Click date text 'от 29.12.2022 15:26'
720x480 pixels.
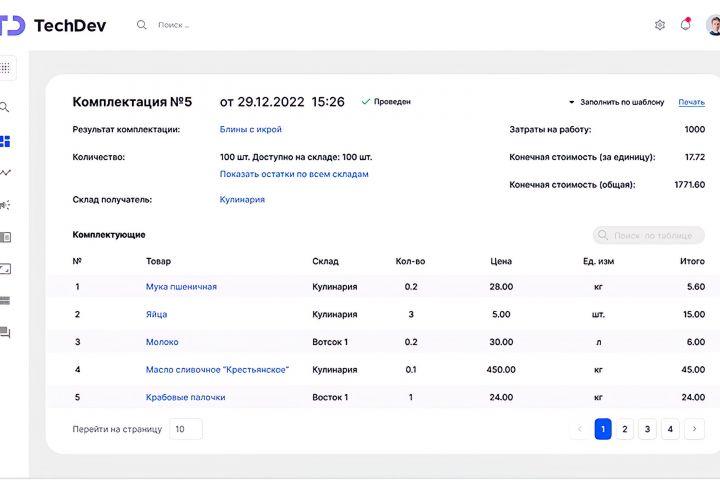tap(282, 102)
